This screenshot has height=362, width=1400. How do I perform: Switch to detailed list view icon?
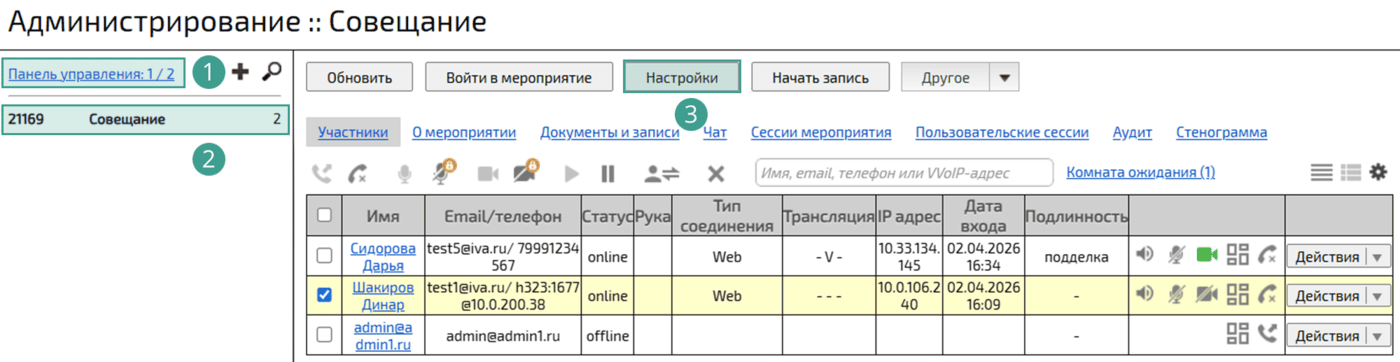click(1351, 173)
